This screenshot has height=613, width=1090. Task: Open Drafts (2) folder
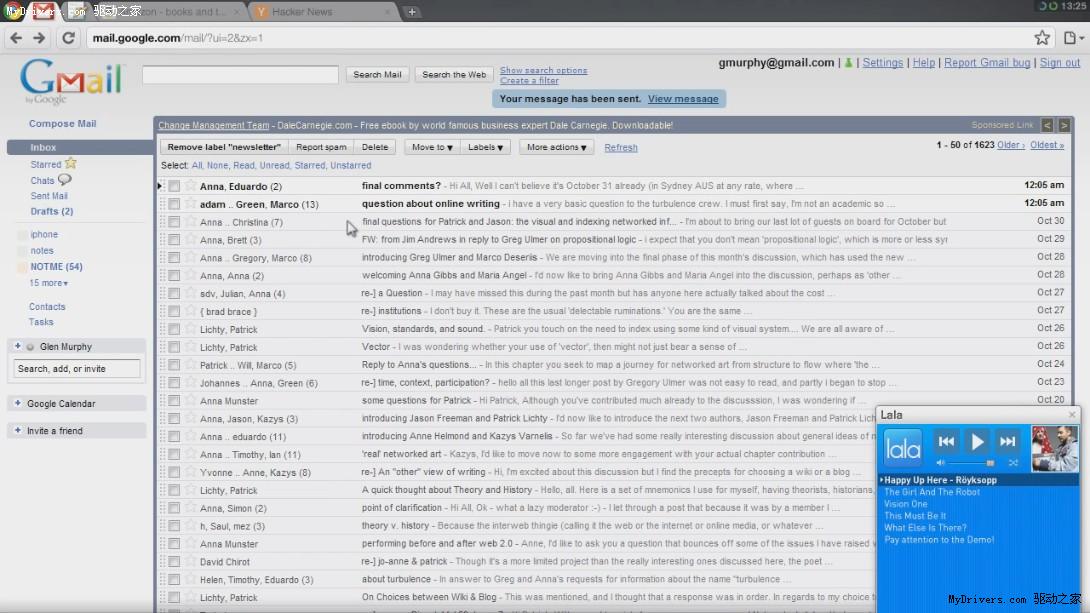(51, 211)
